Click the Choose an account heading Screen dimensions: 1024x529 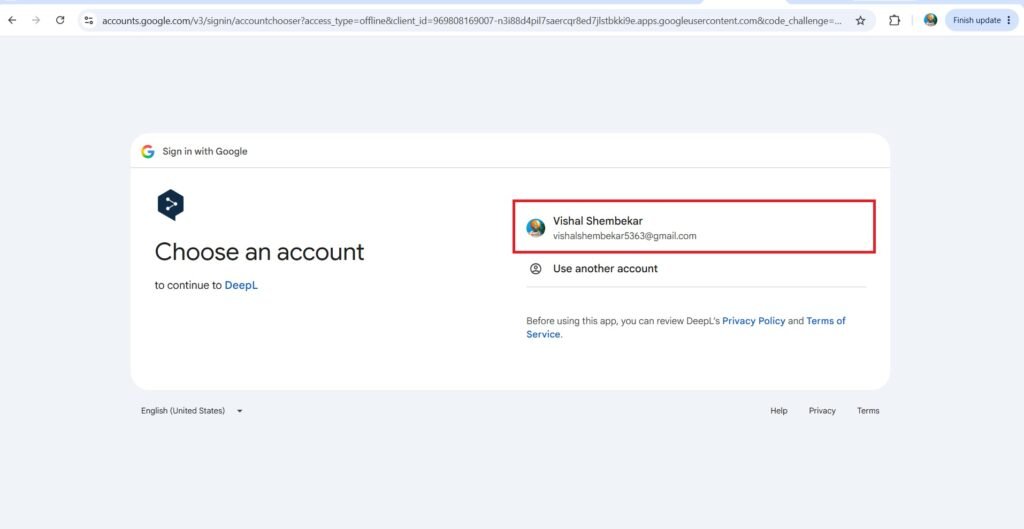coord(259,252)
